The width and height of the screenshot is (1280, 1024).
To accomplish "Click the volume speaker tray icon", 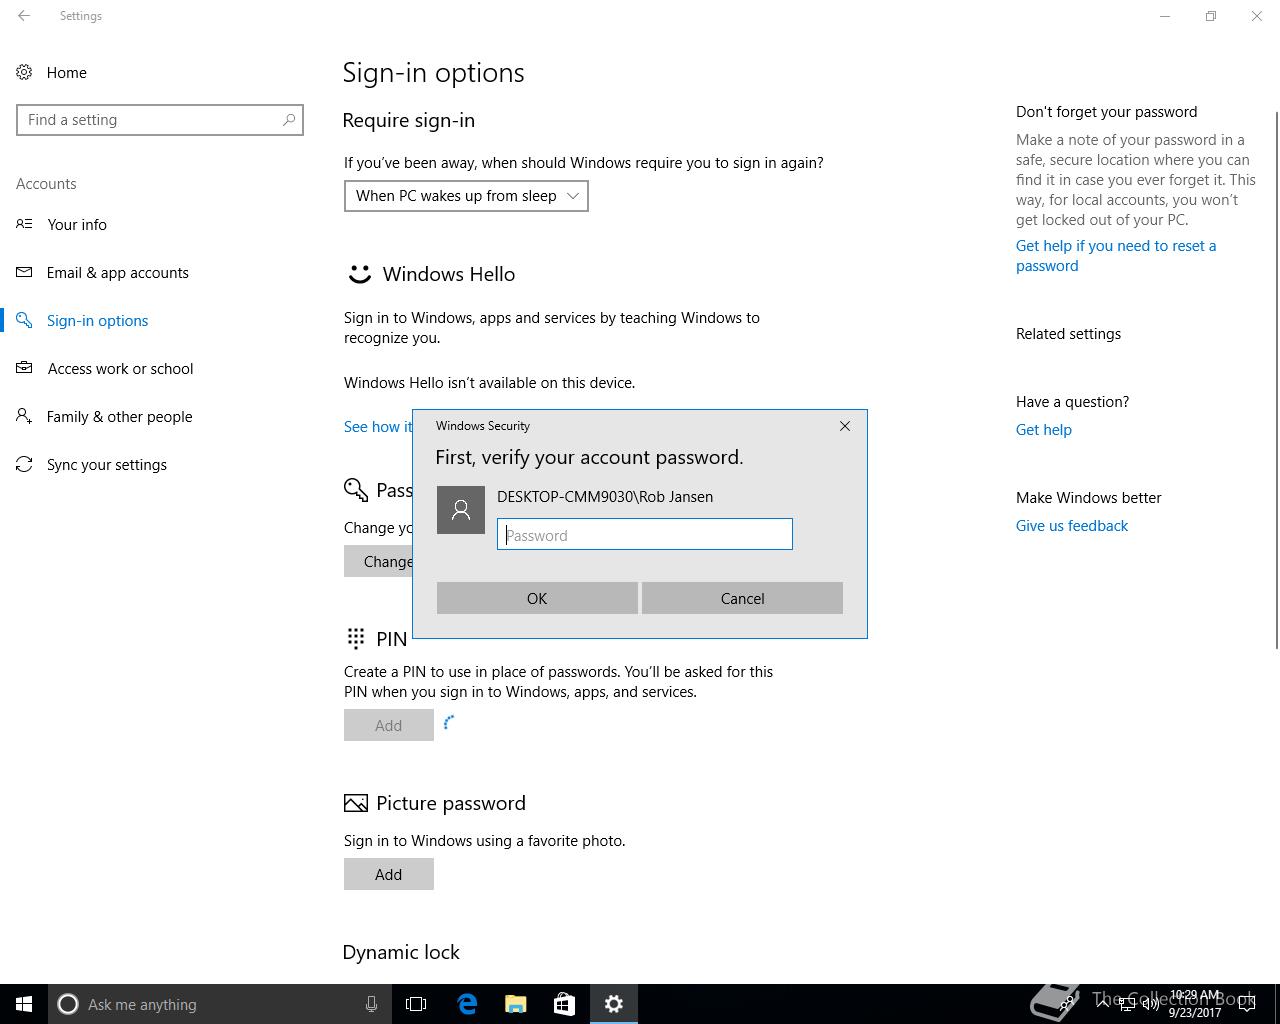I will click(x=1151, y=1004).
